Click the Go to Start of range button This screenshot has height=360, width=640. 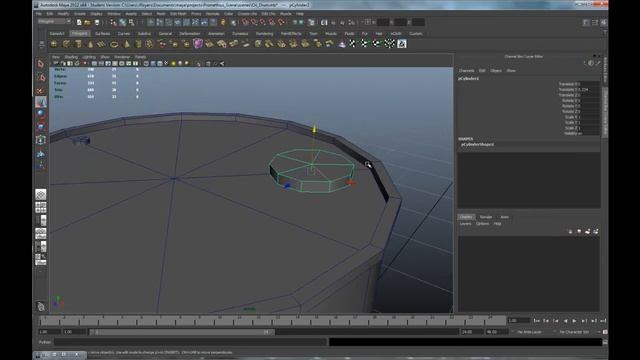click(x=537, y=321)
